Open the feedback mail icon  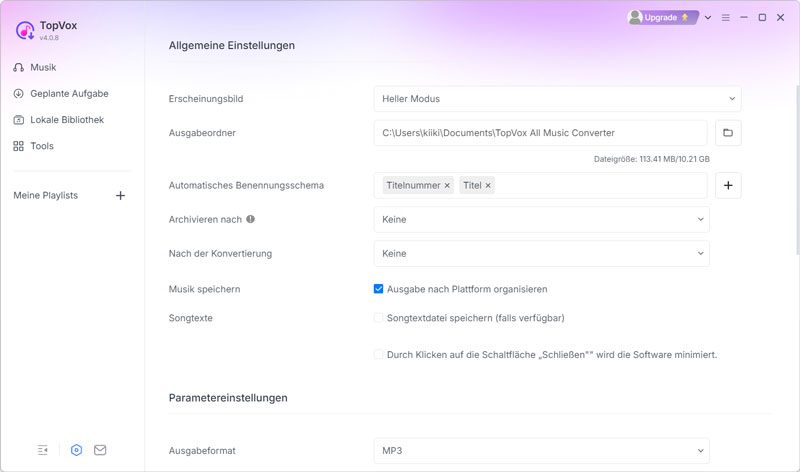pos(100,450)
